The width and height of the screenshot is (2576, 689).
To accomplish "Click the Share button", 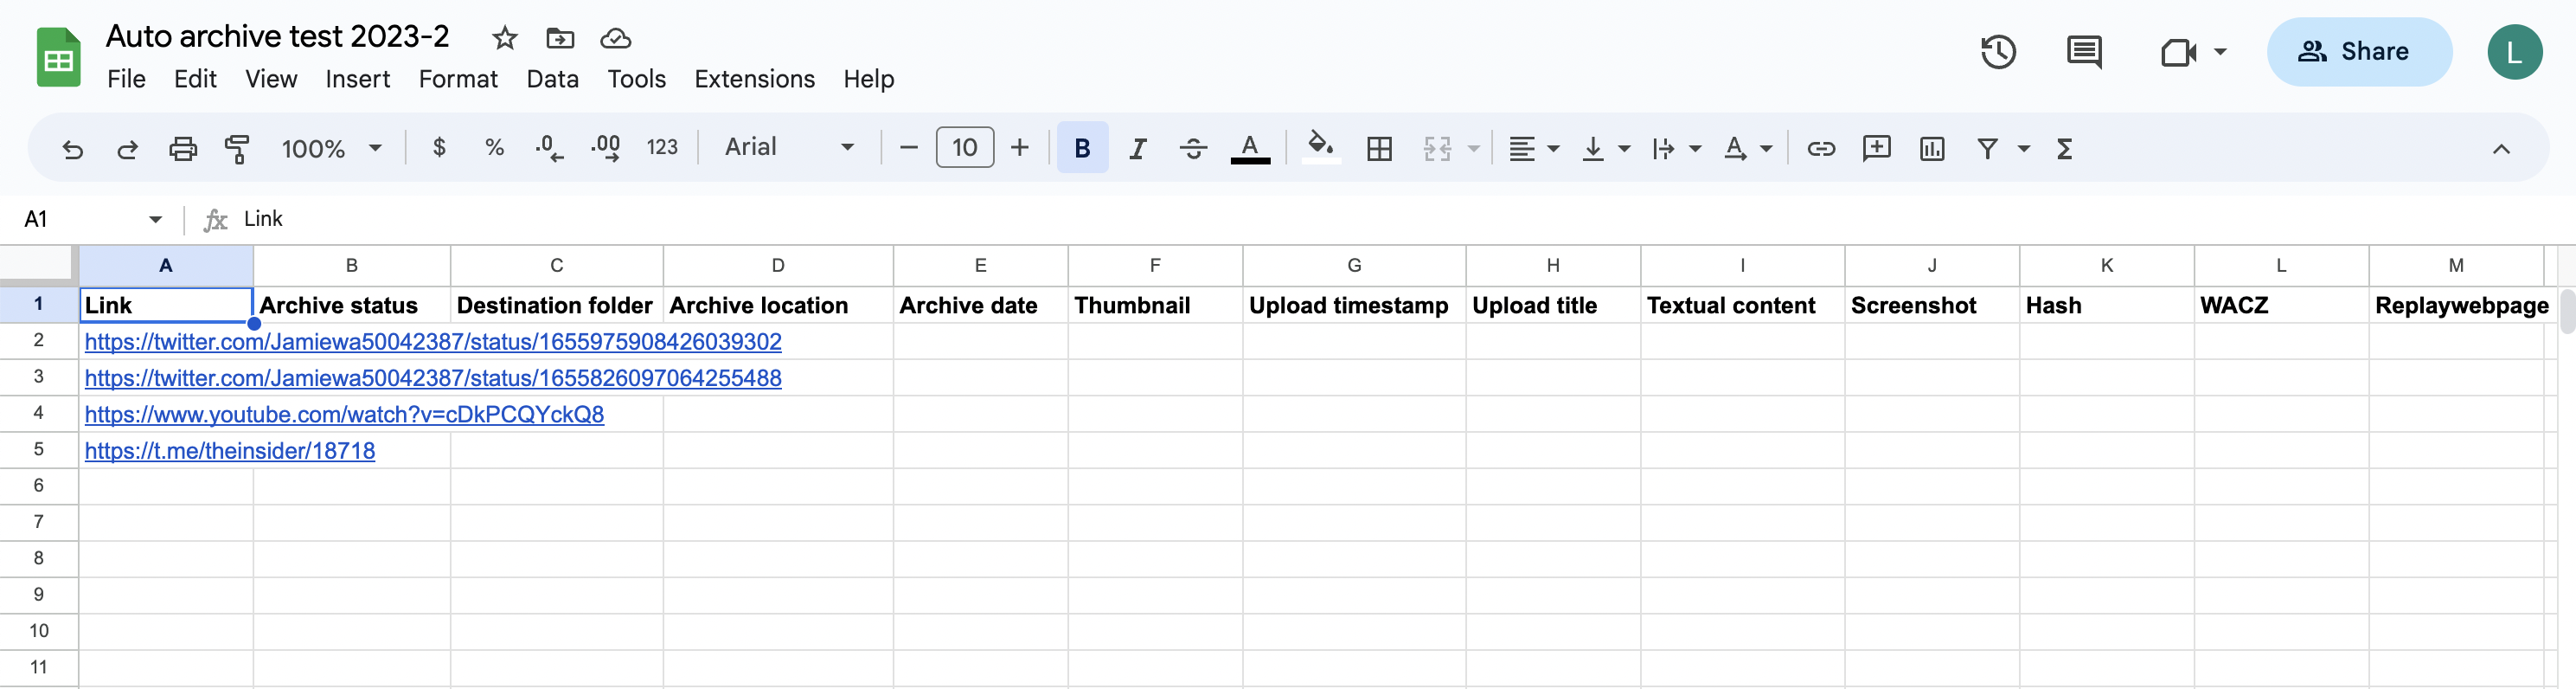I will tap(2358, 52).
